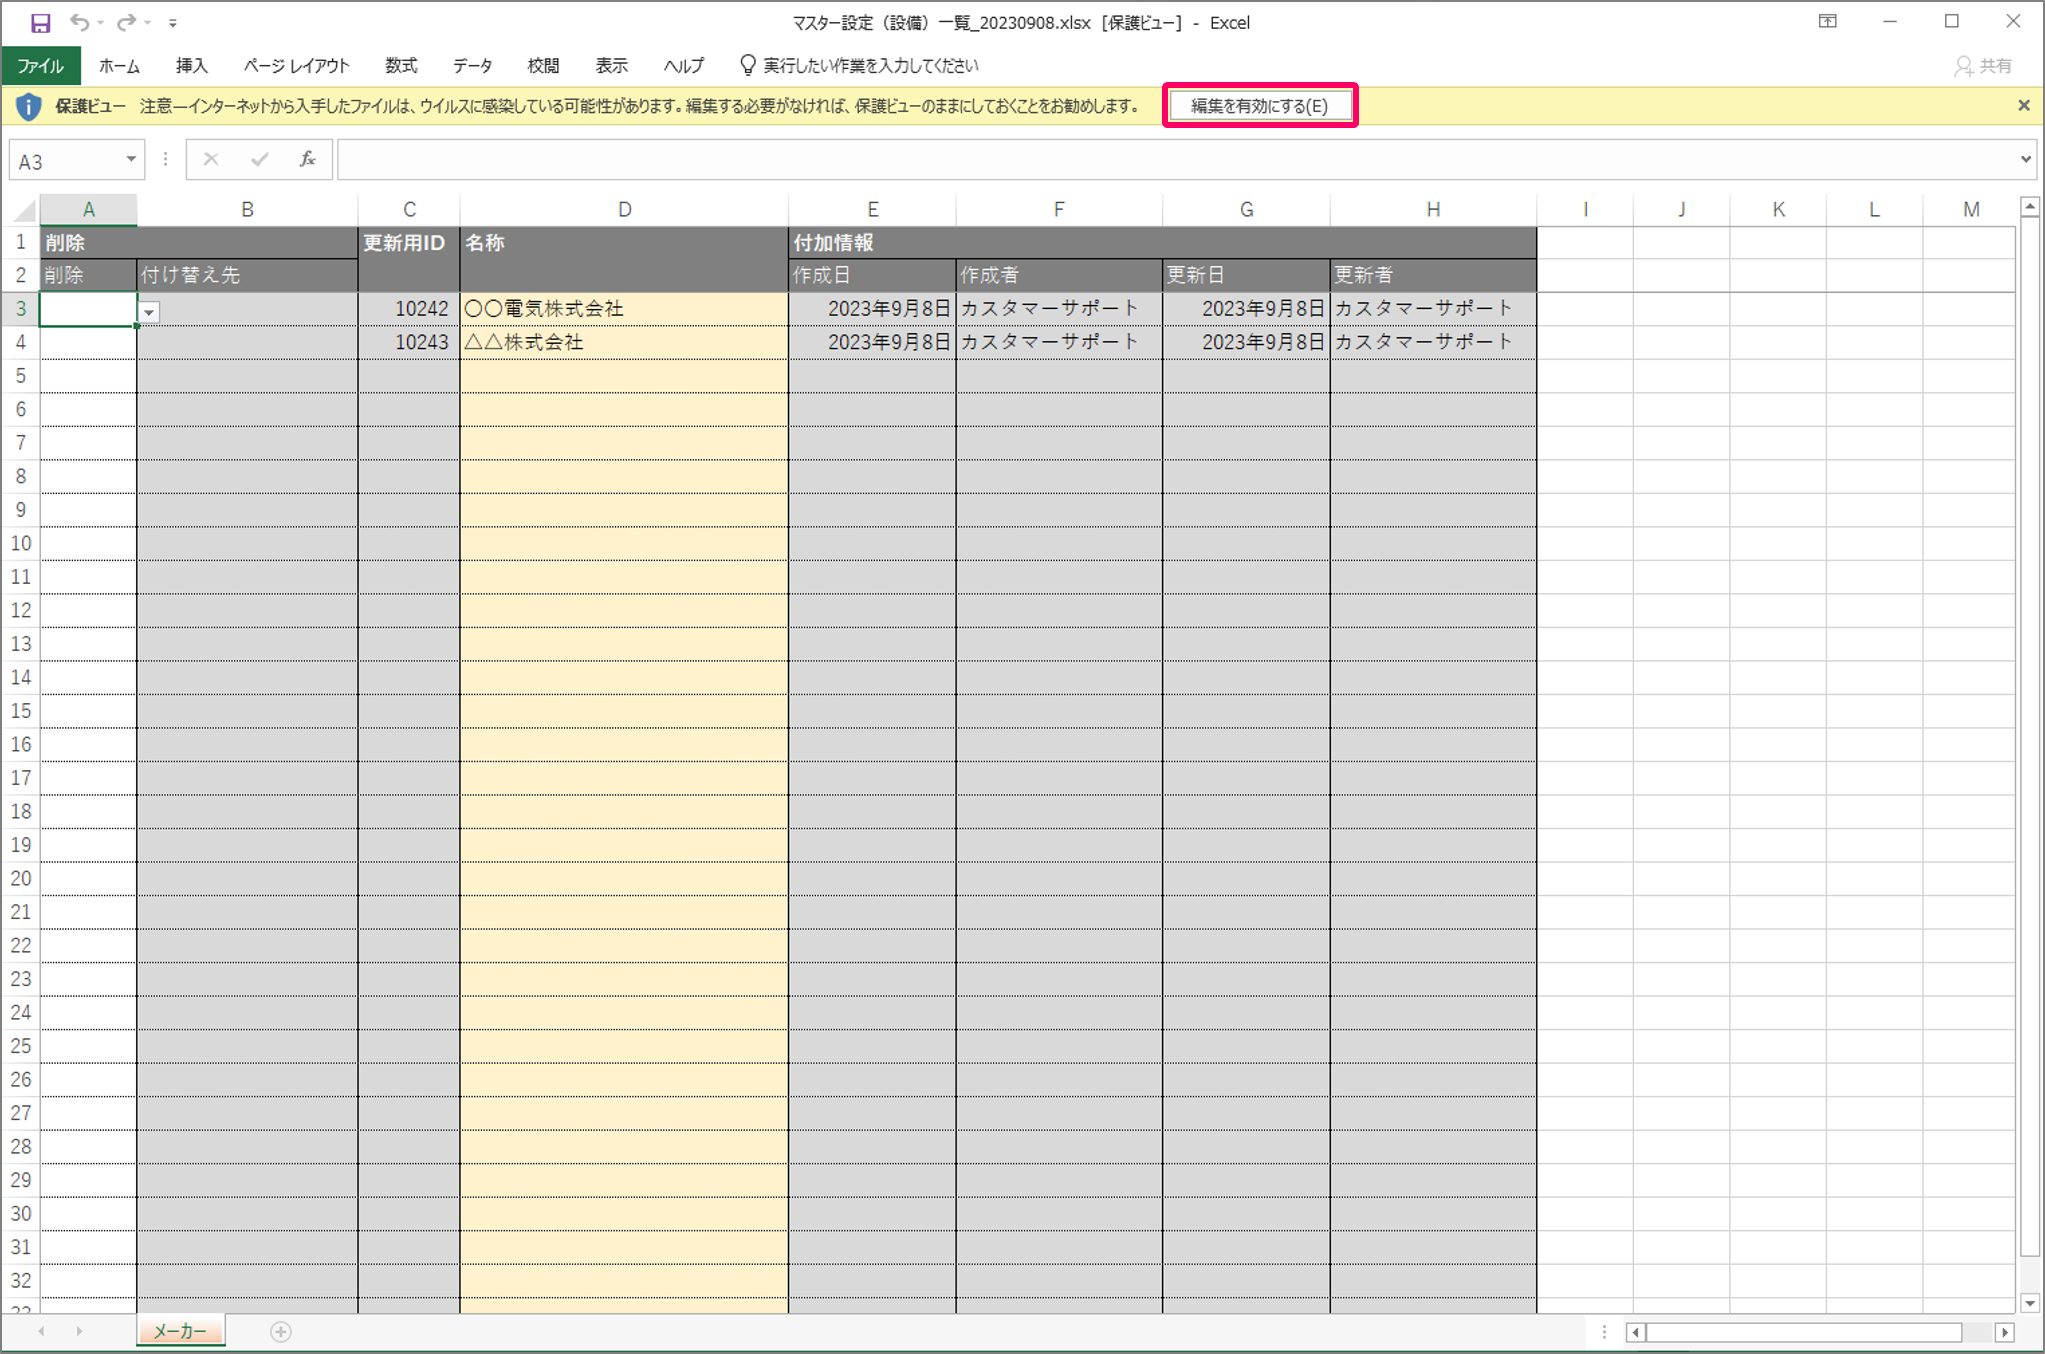The image size is (2045, 1354).
Task: Open the ファイル (File) tab
Action: click(41, 66)
